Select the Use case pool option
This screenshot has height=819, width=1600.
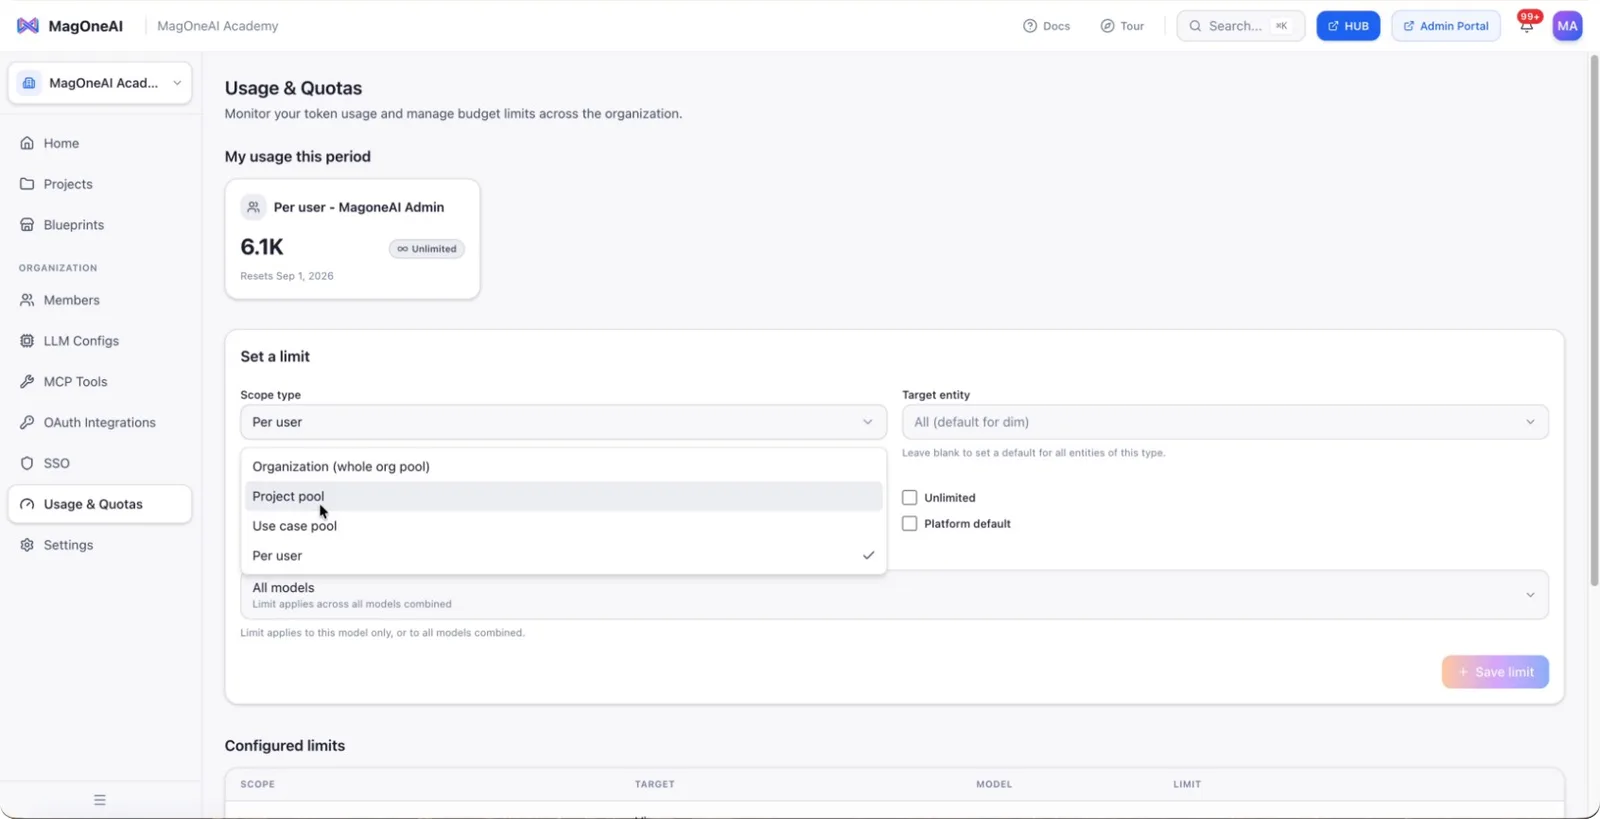click(563, 526)
